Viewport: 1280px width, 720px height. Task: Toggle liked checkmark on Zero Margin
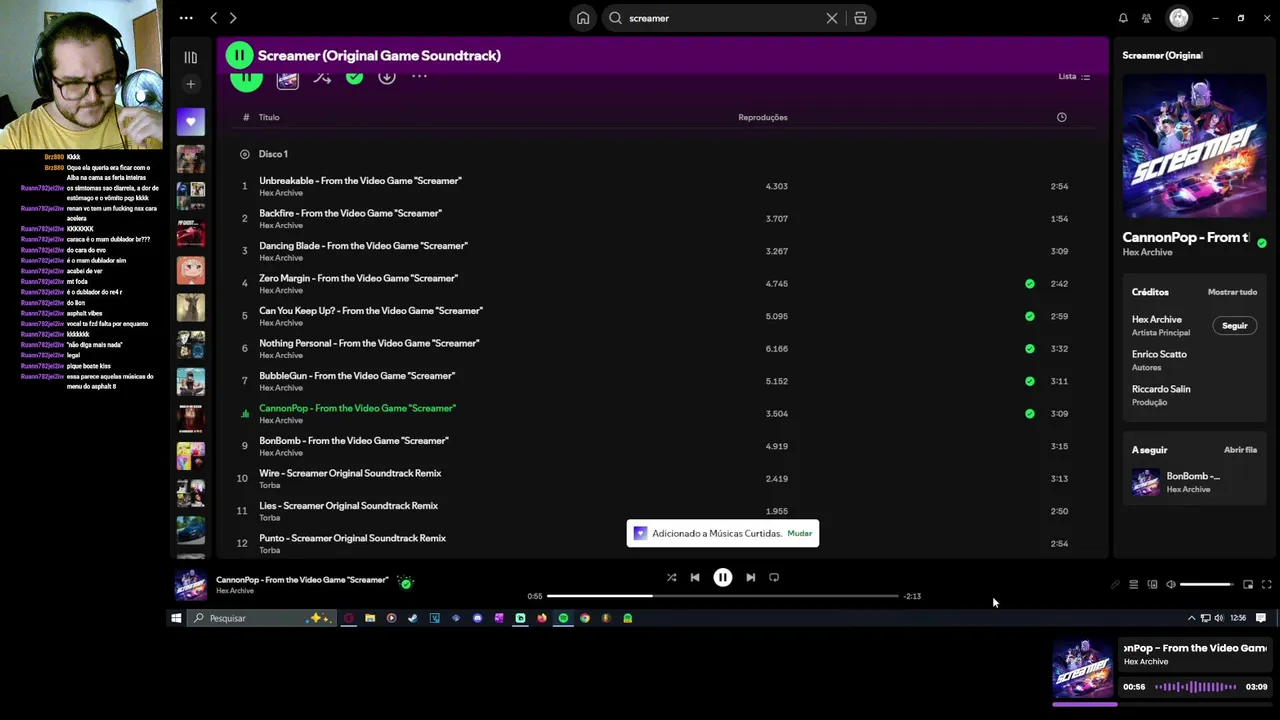click(x=1030, y=284)
